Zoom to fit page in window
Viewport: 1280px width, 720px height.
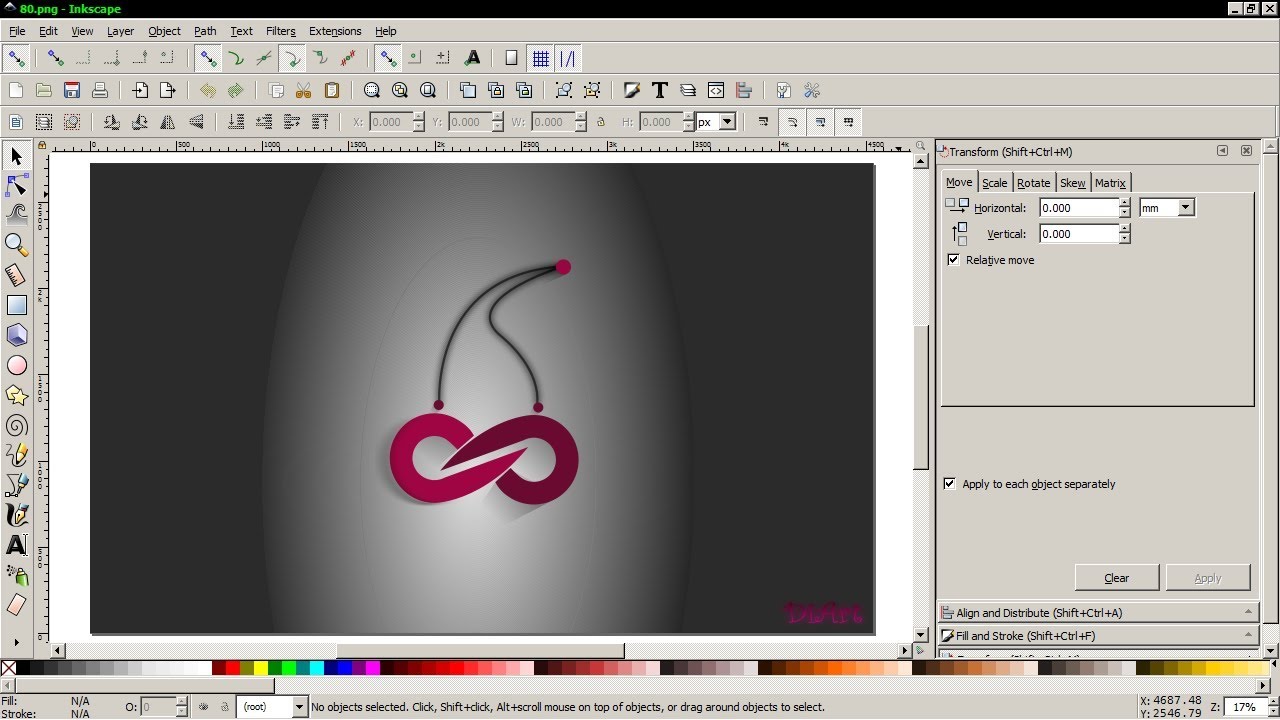[428, 90]
